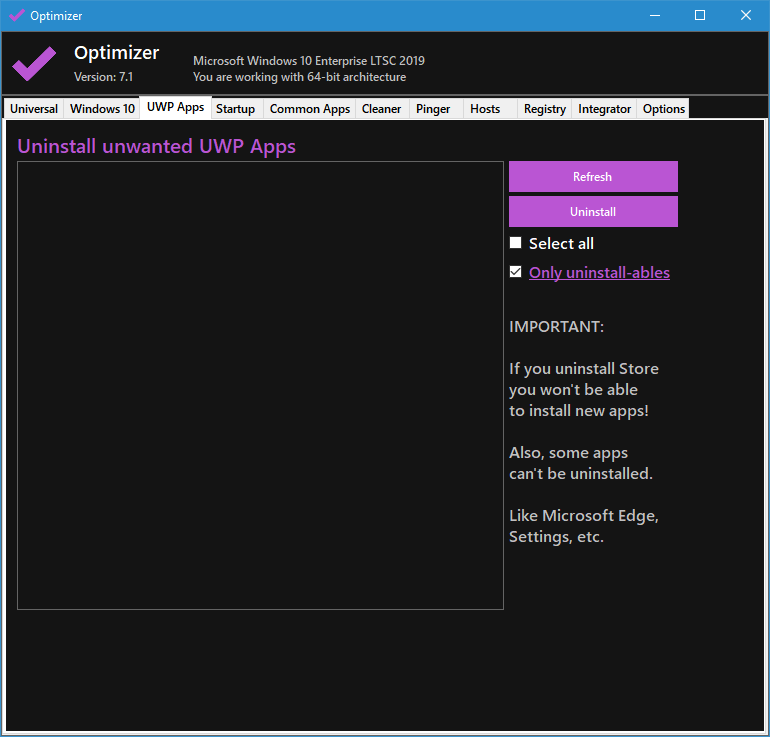
Task: Select the UWP Apps tab
Action: pyautogui.click(x=175, y=107)
